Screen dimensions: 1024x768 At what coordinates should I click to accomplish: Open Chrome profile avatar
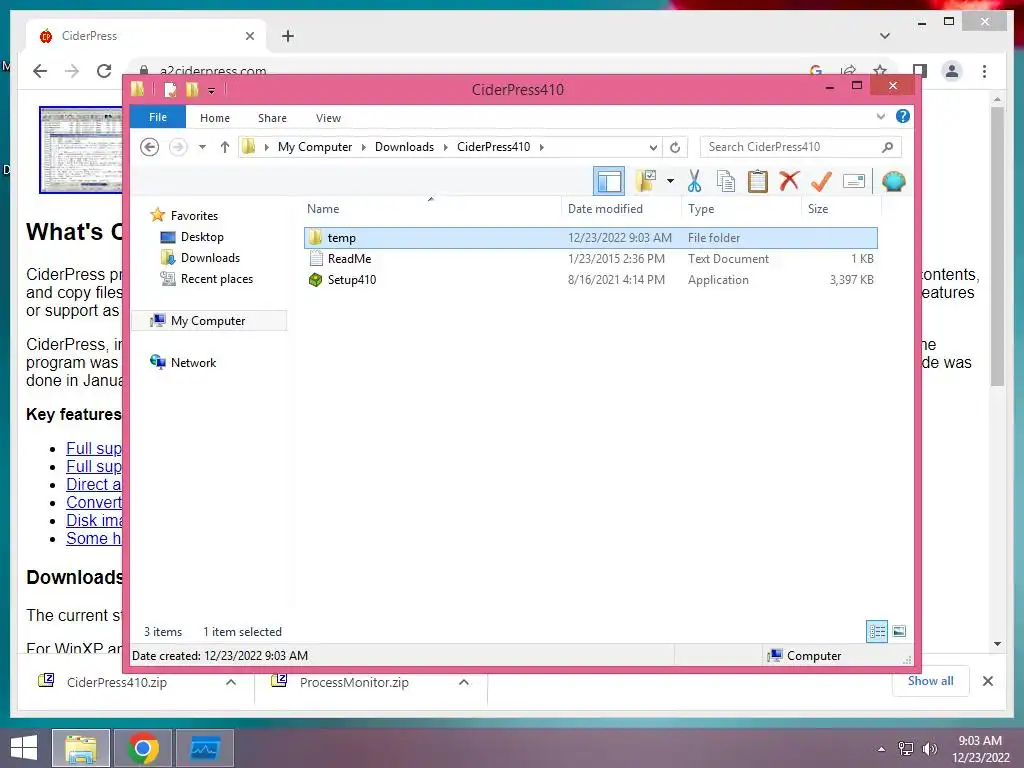(952, 71)
